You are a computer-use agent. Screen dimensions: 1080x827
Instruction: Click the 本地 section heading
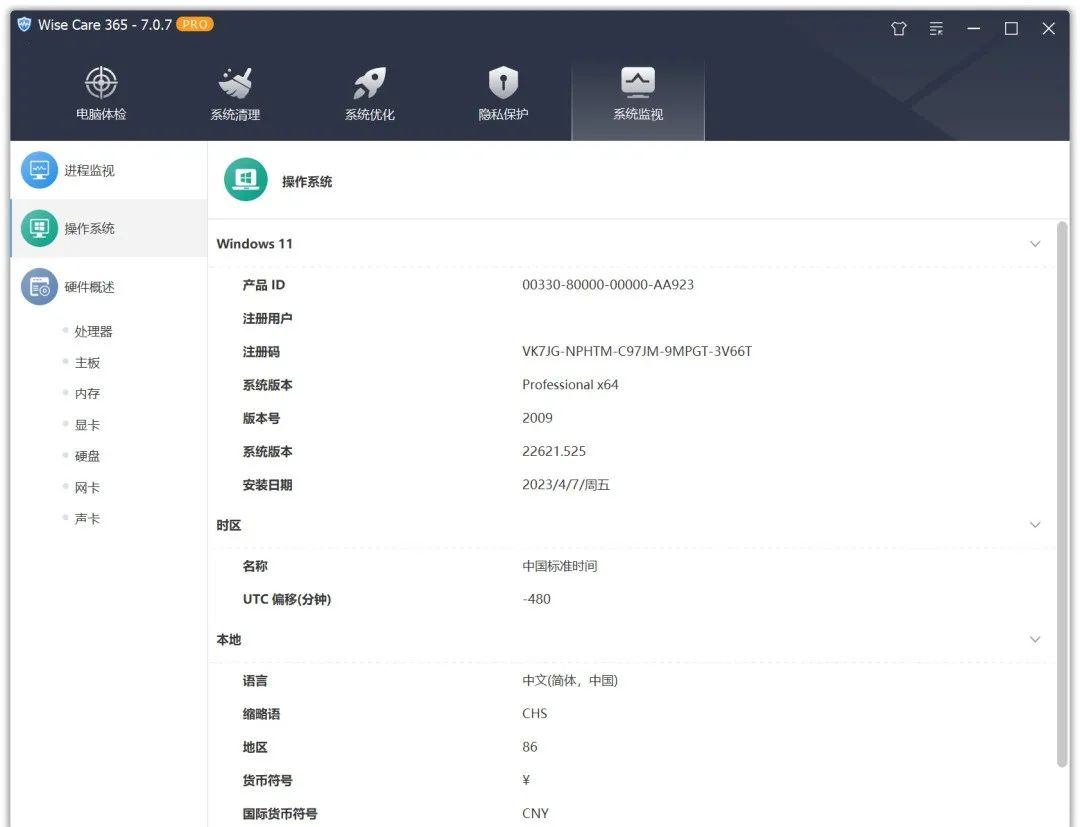pos(229,640)
